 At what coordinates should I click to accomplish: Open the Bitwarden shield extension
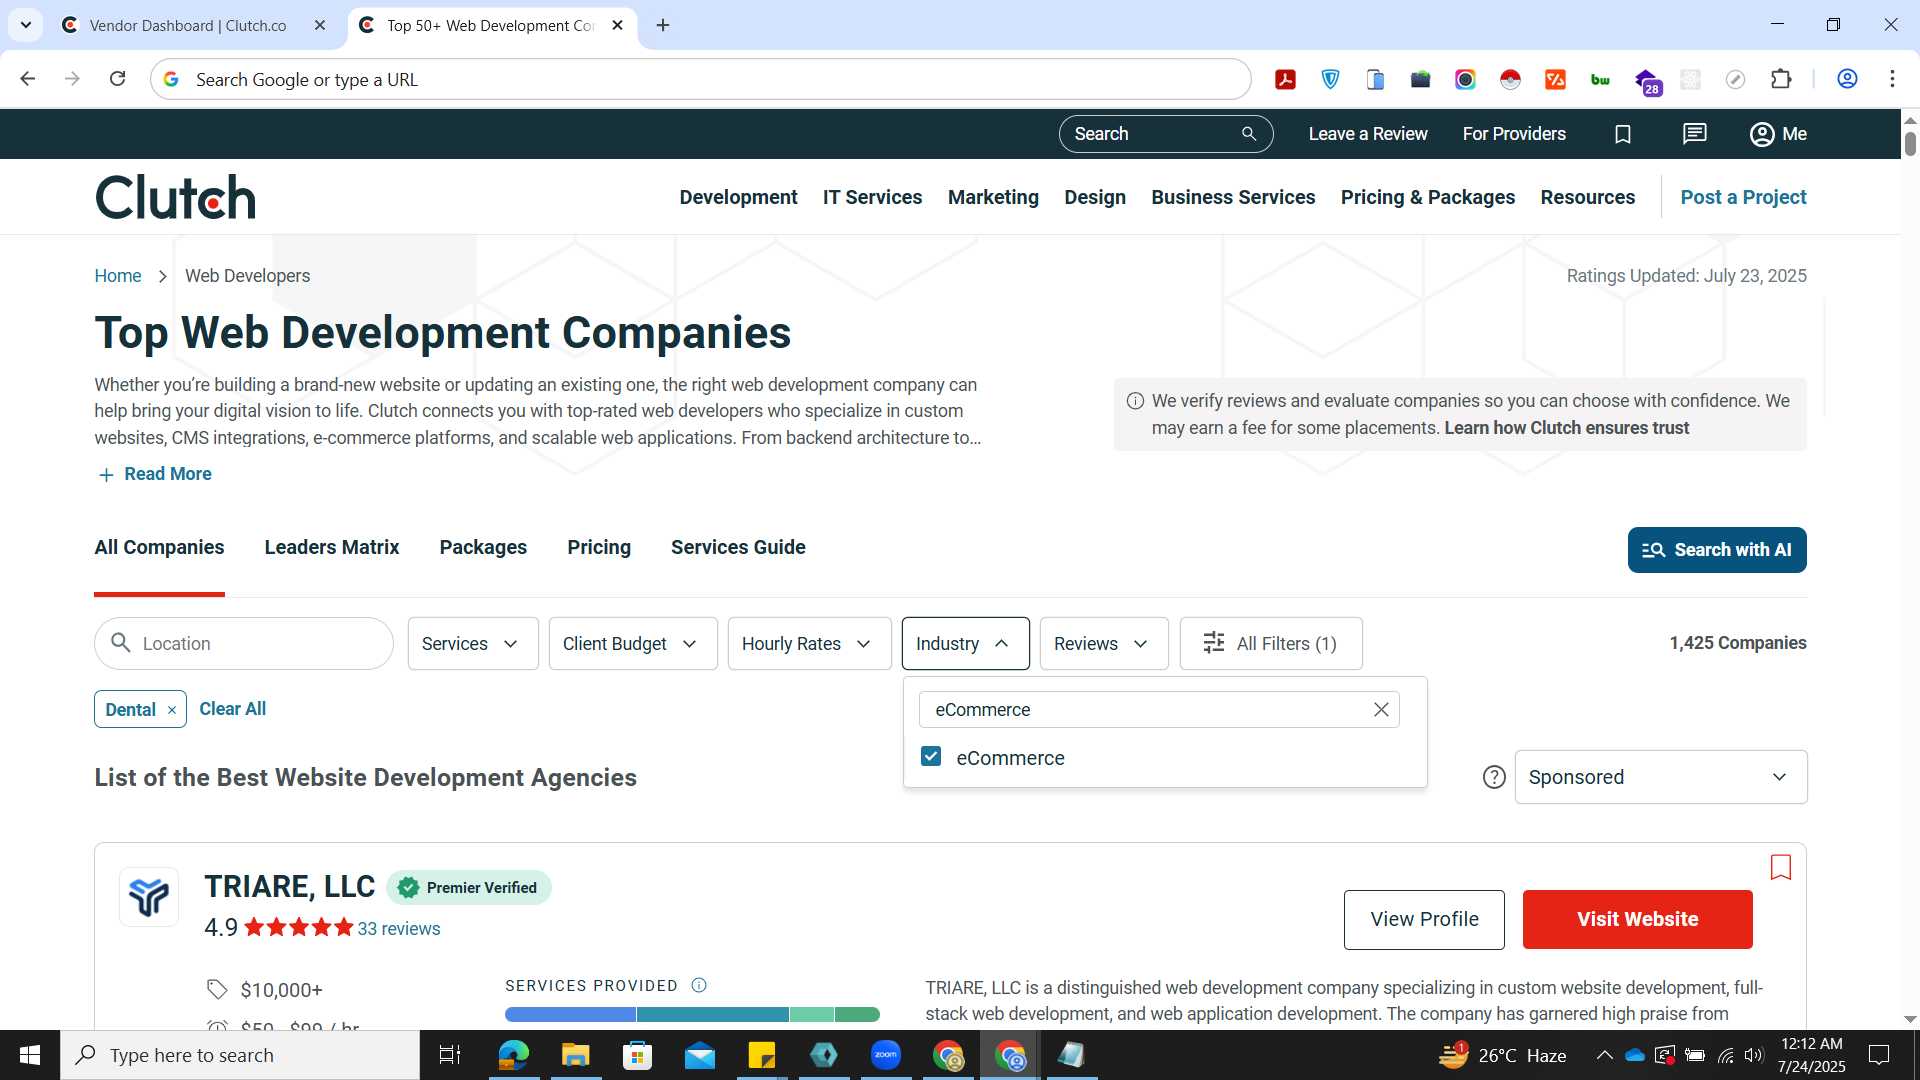click(x=1331, y=79)
